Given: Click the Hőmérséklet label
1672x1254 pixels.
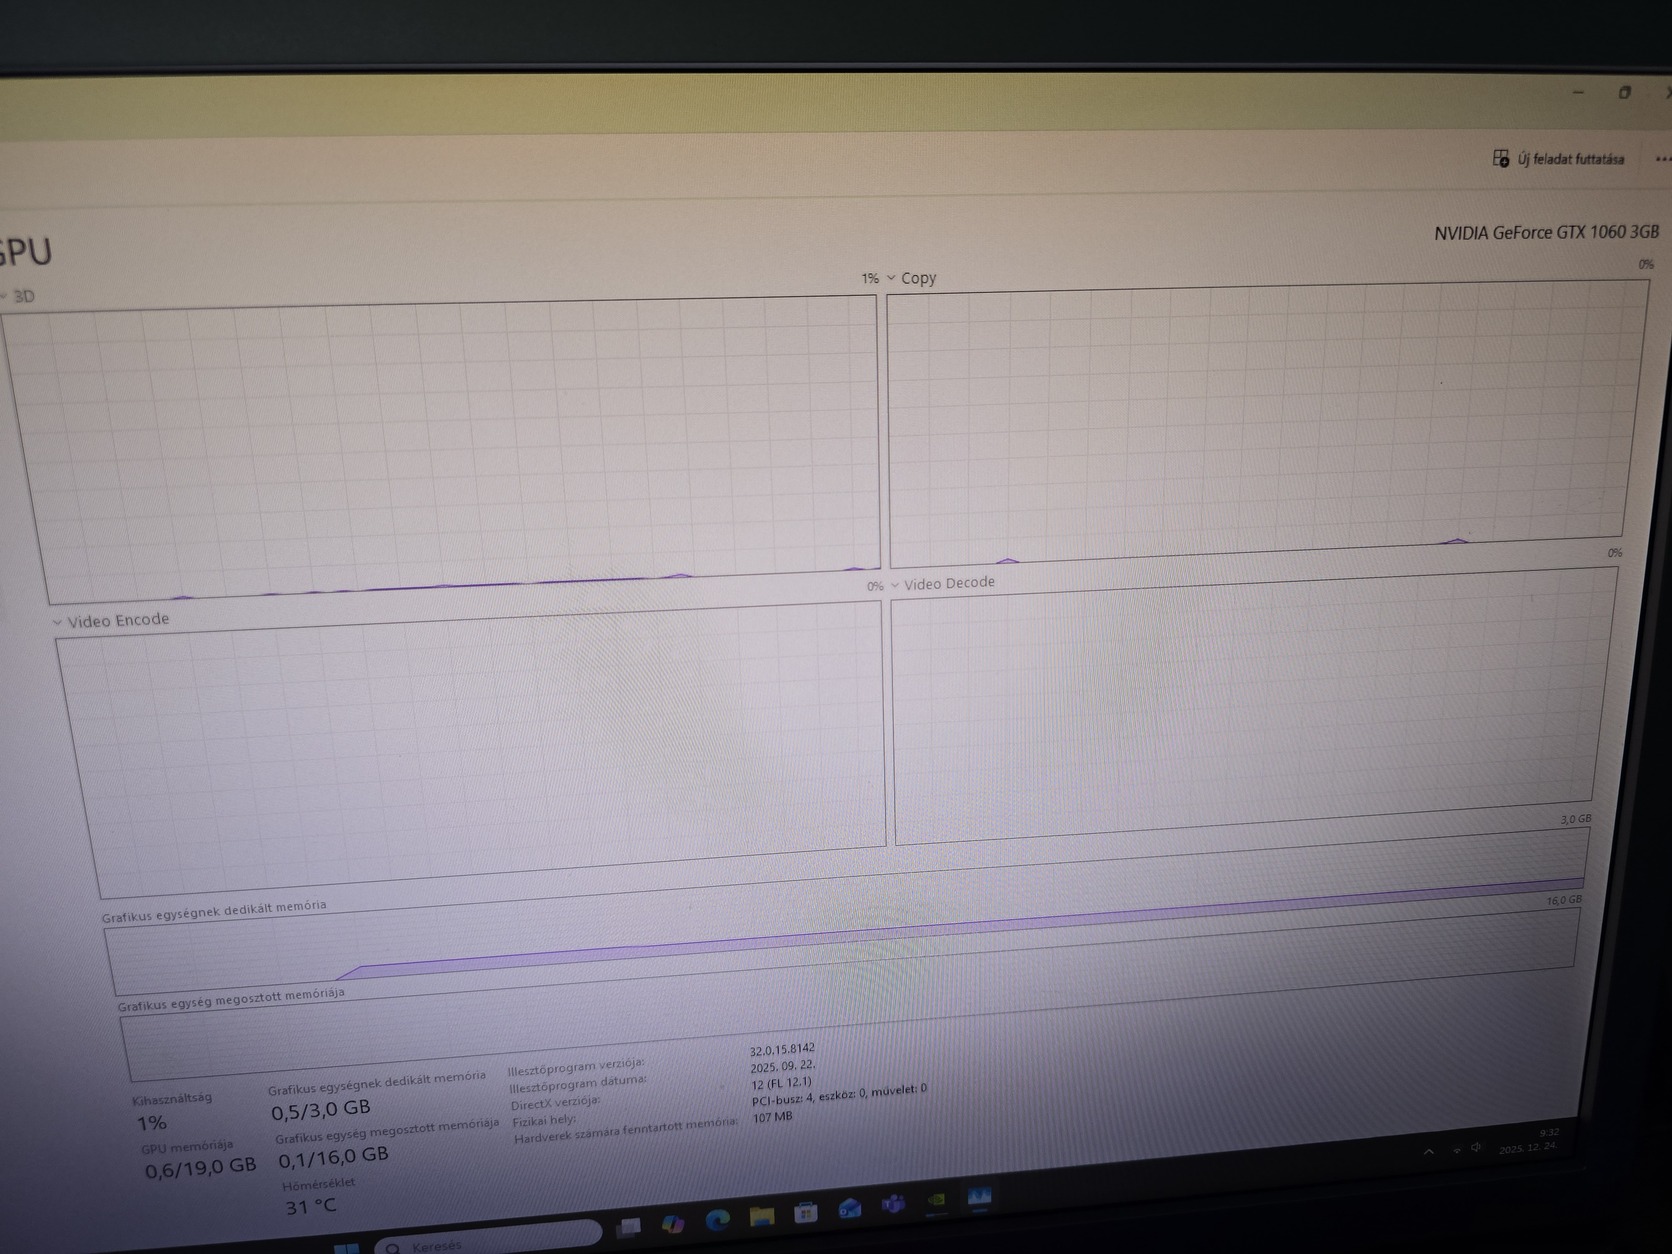Looking at the screenshot, I should coord(318,1184).
